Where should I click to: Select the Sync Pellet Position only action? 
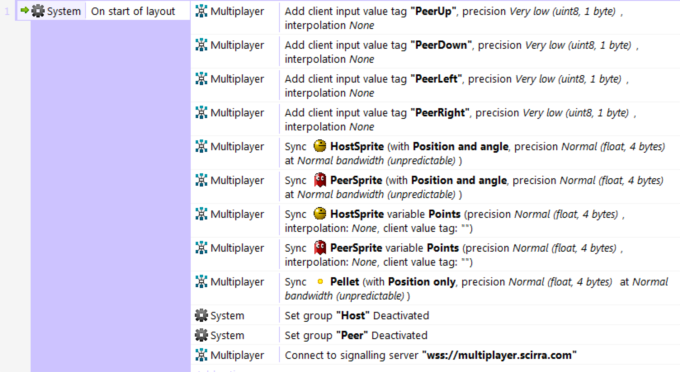(476, 288)
